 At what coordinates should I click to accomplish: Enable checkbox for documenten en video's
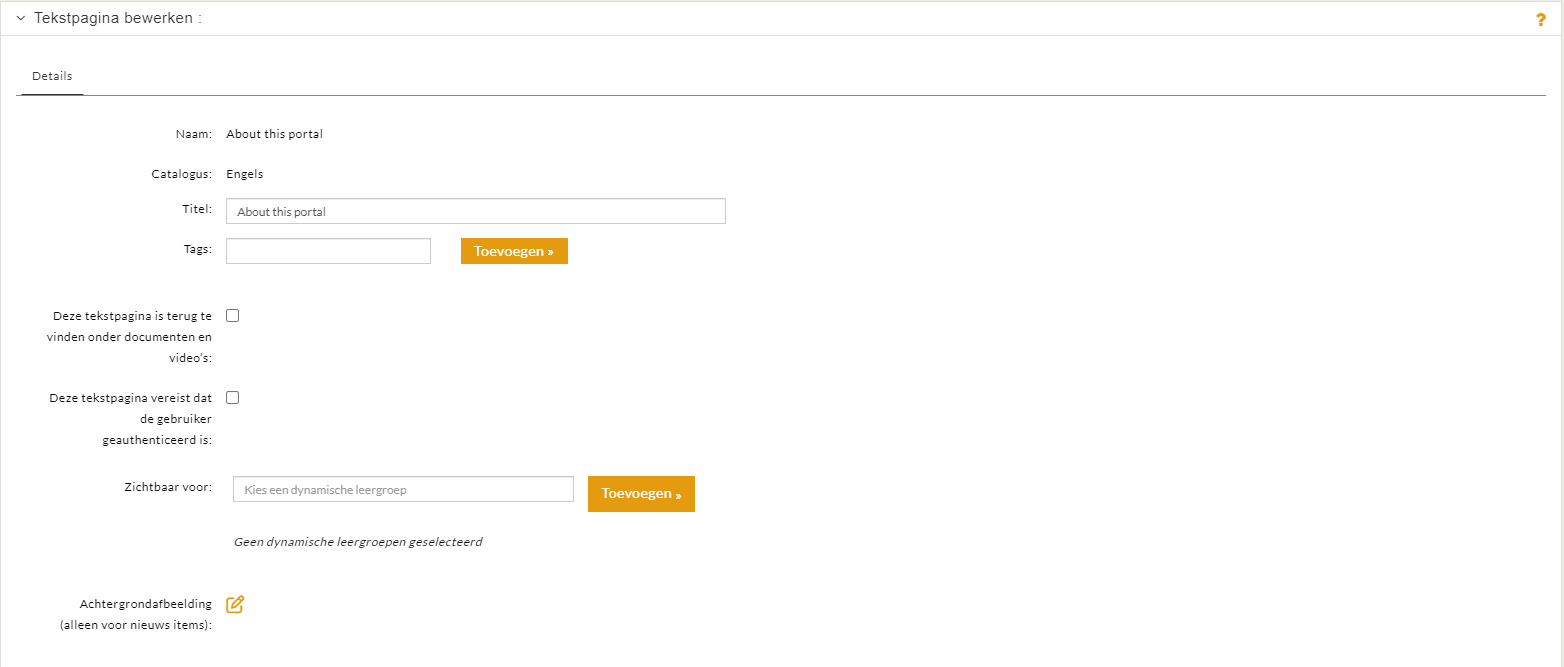coord(233,316)
